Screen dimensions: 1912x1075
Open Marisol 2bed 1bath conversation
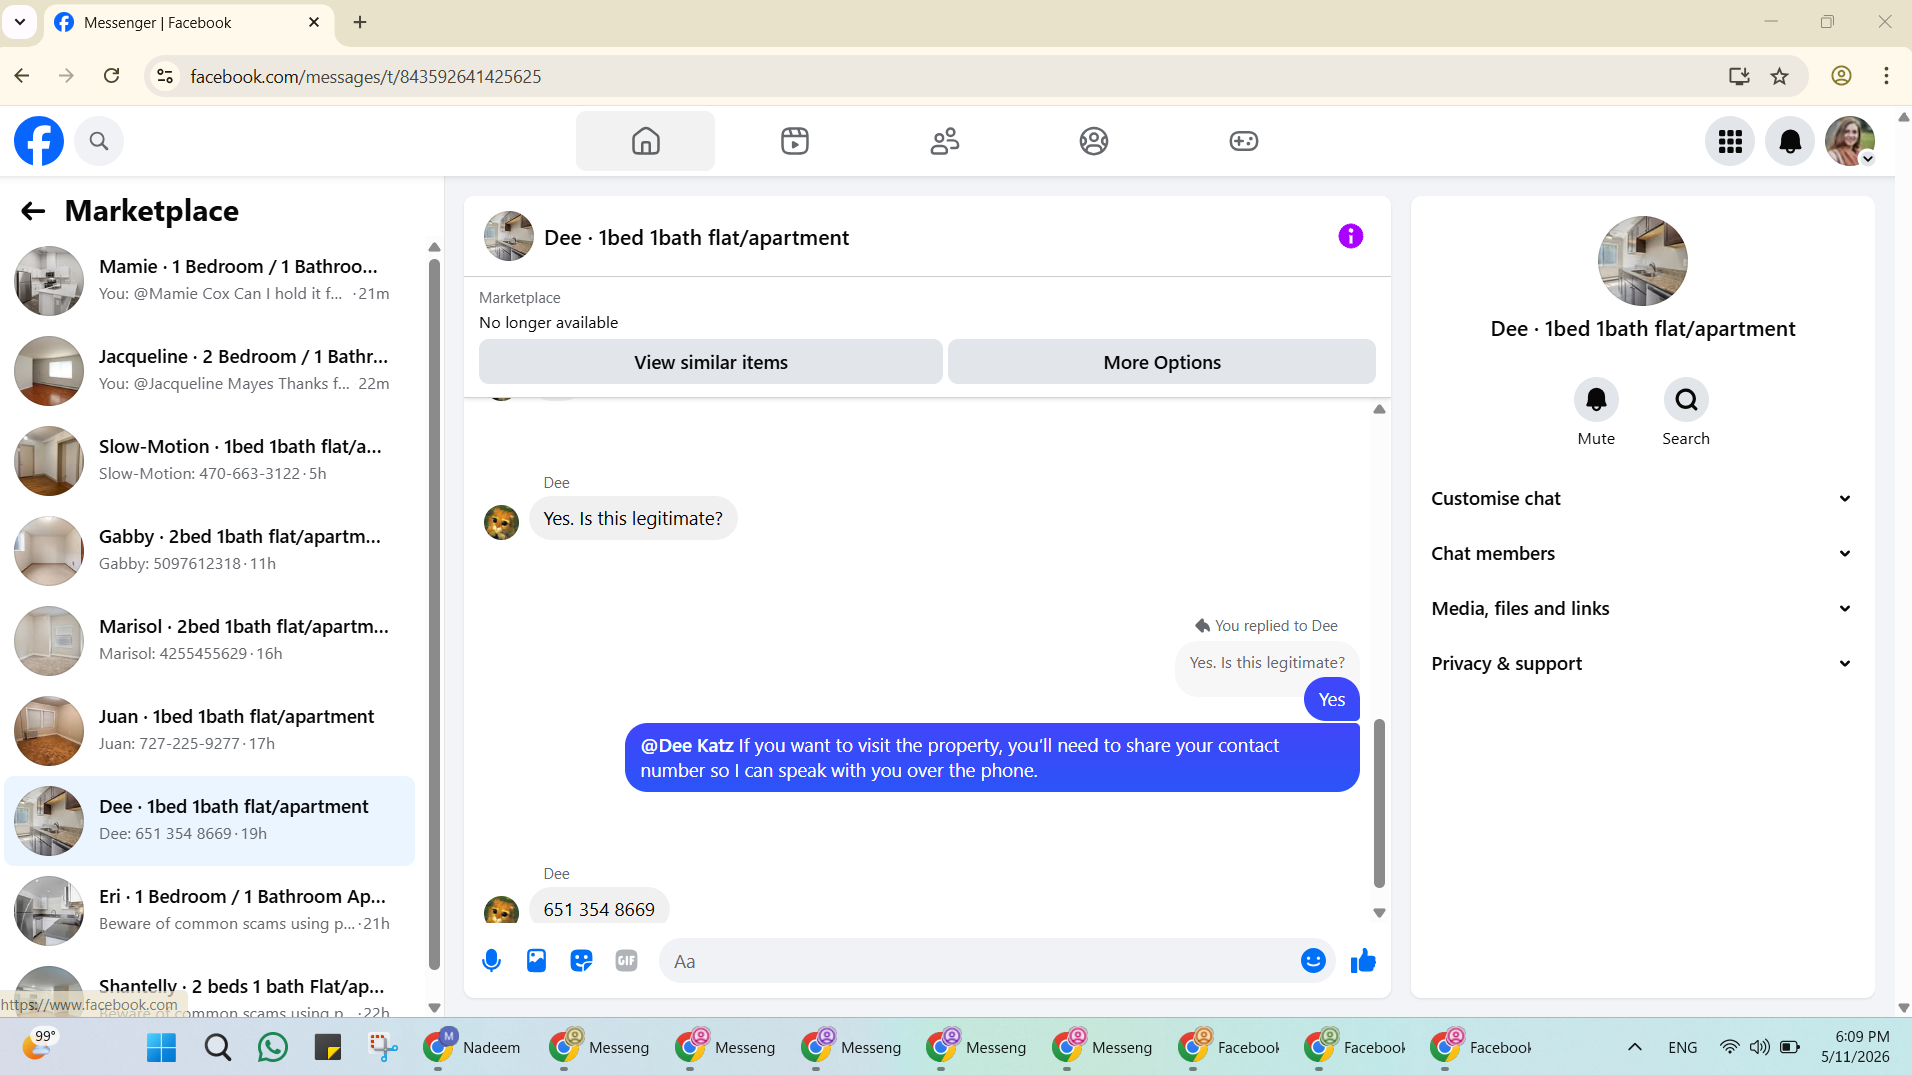tap(210, 640)
